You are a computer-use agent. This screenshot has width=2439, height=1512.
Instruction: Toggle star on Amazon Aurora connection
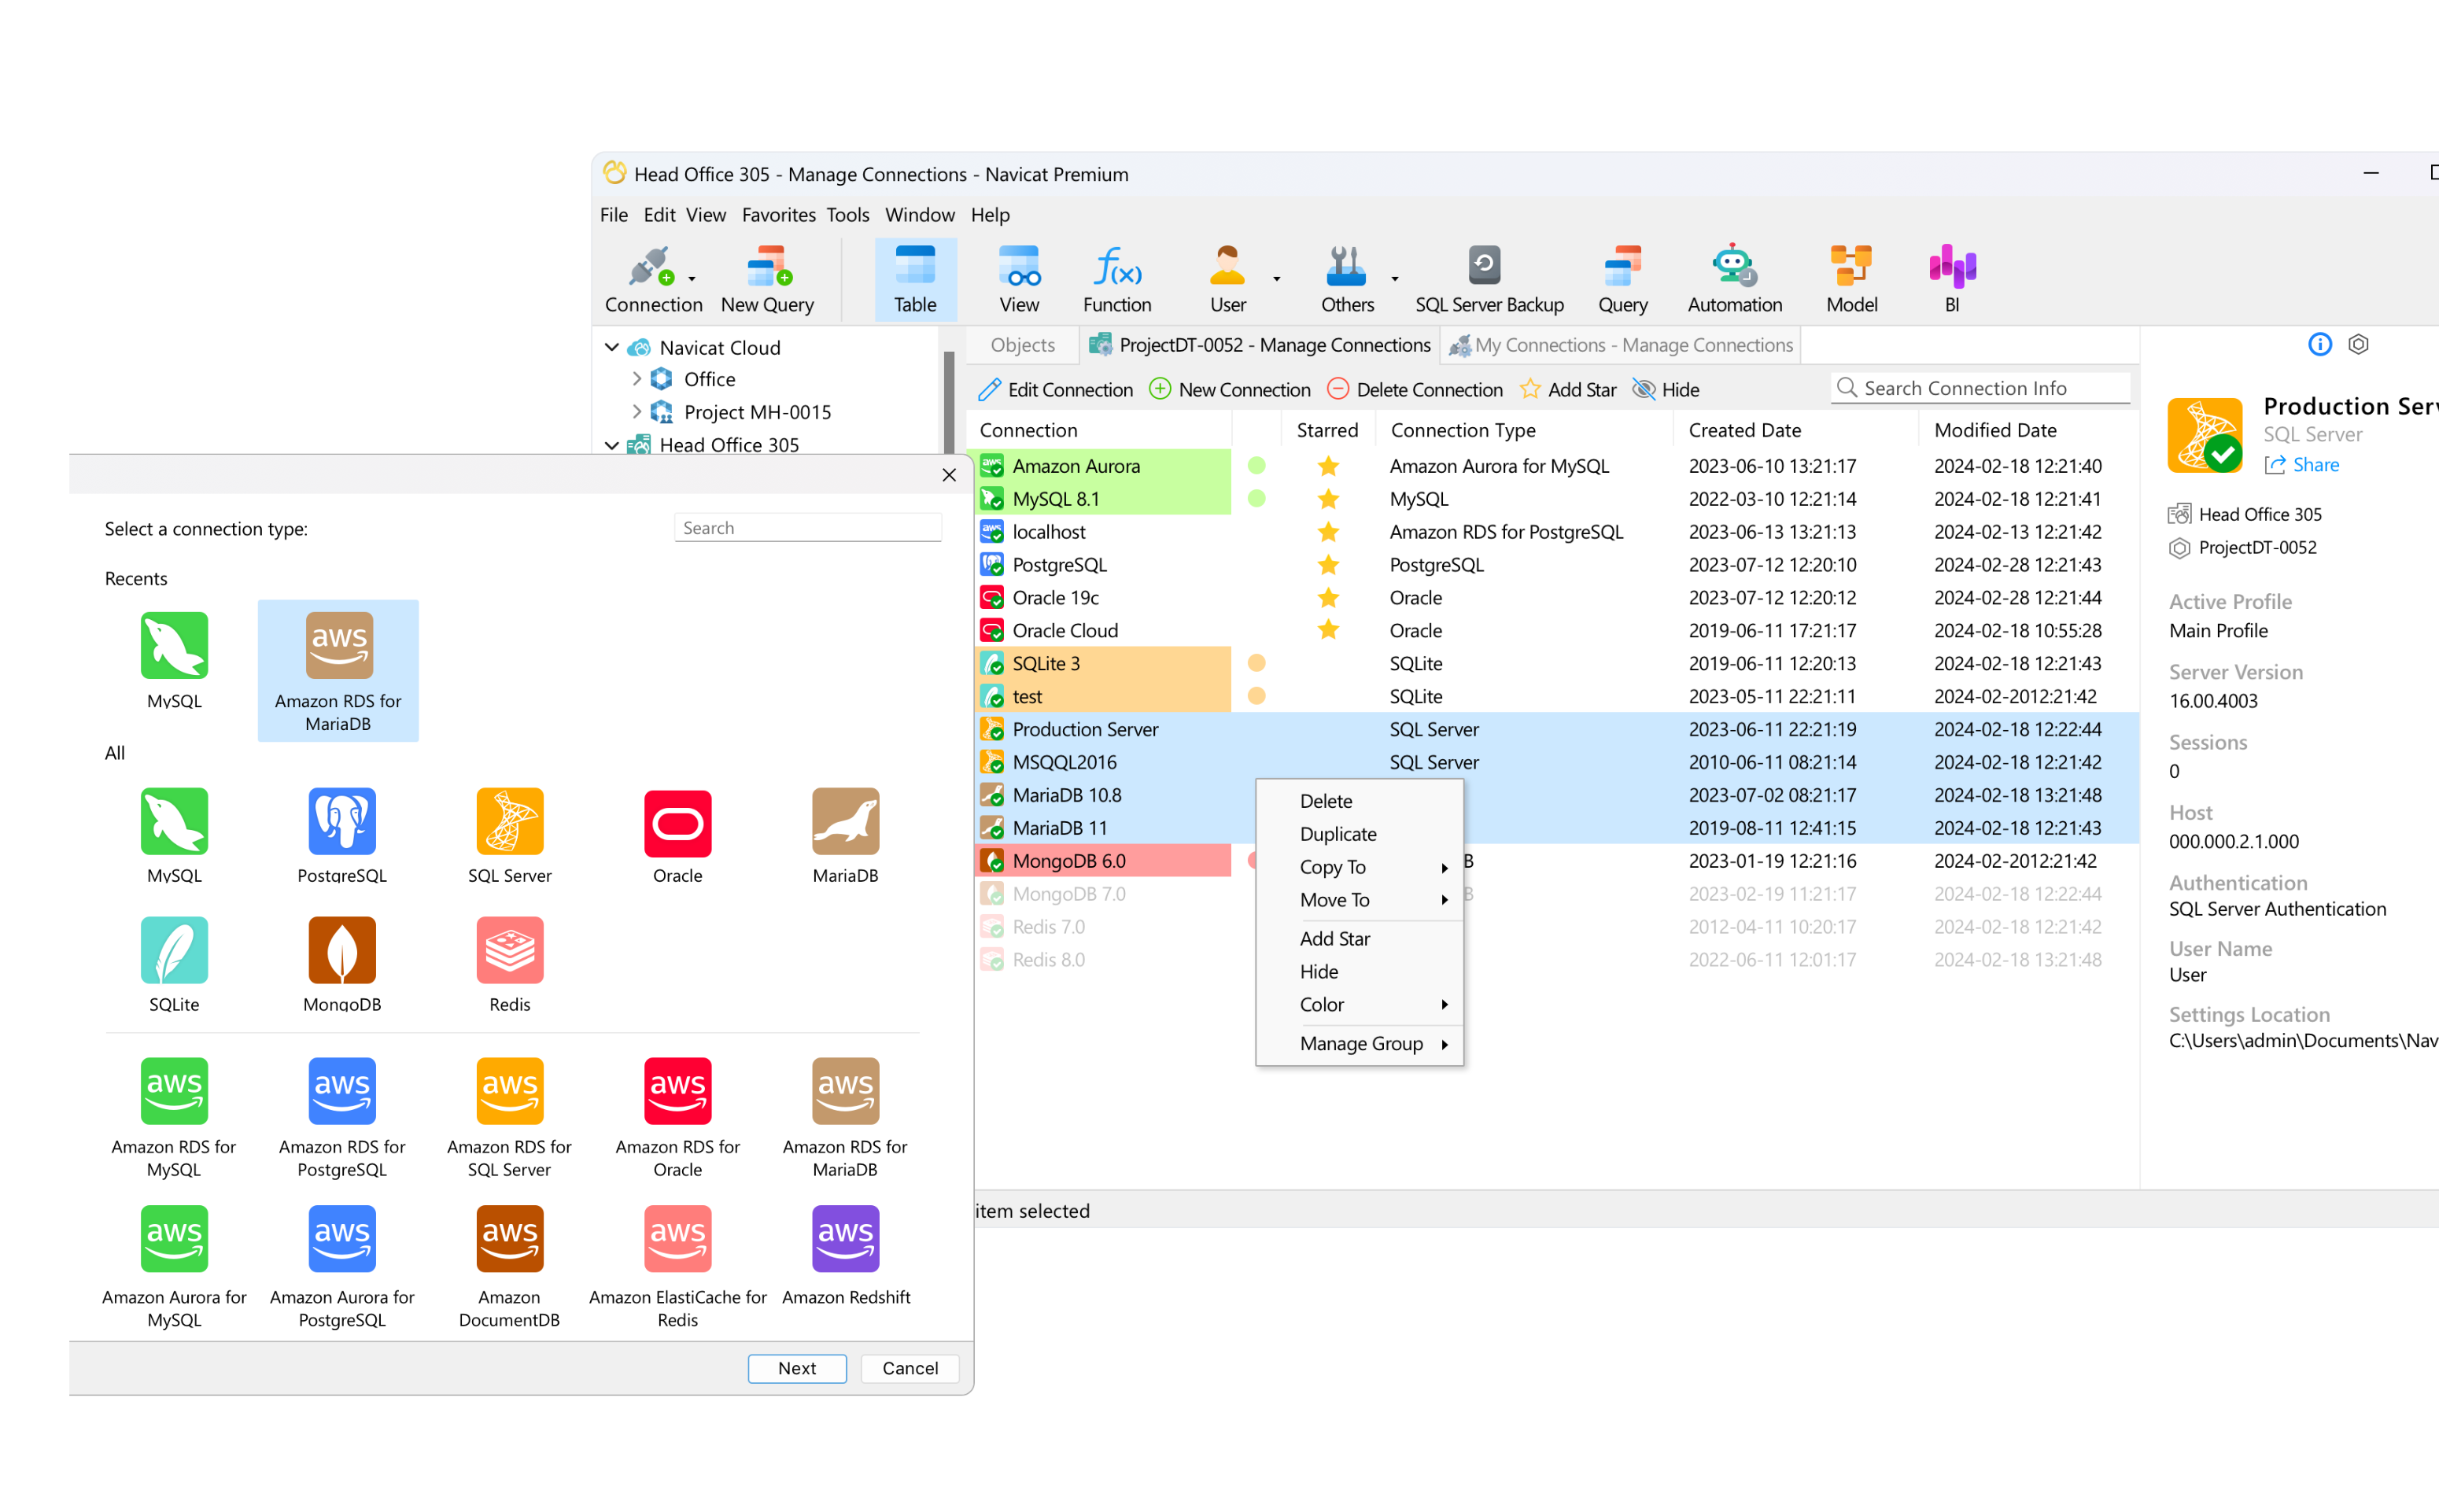[x=1327, y=467]
